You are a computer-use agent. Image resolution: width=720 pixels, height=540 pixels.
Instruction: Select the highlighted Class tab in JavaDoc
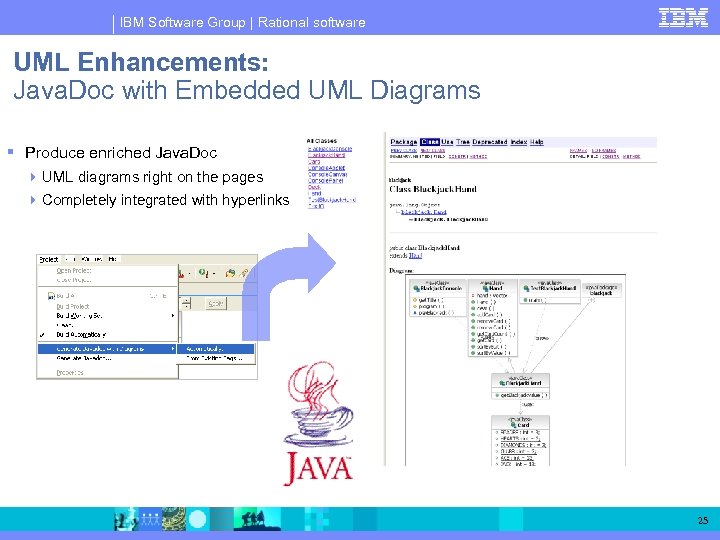pyautogui.click(x=430, y=142)
